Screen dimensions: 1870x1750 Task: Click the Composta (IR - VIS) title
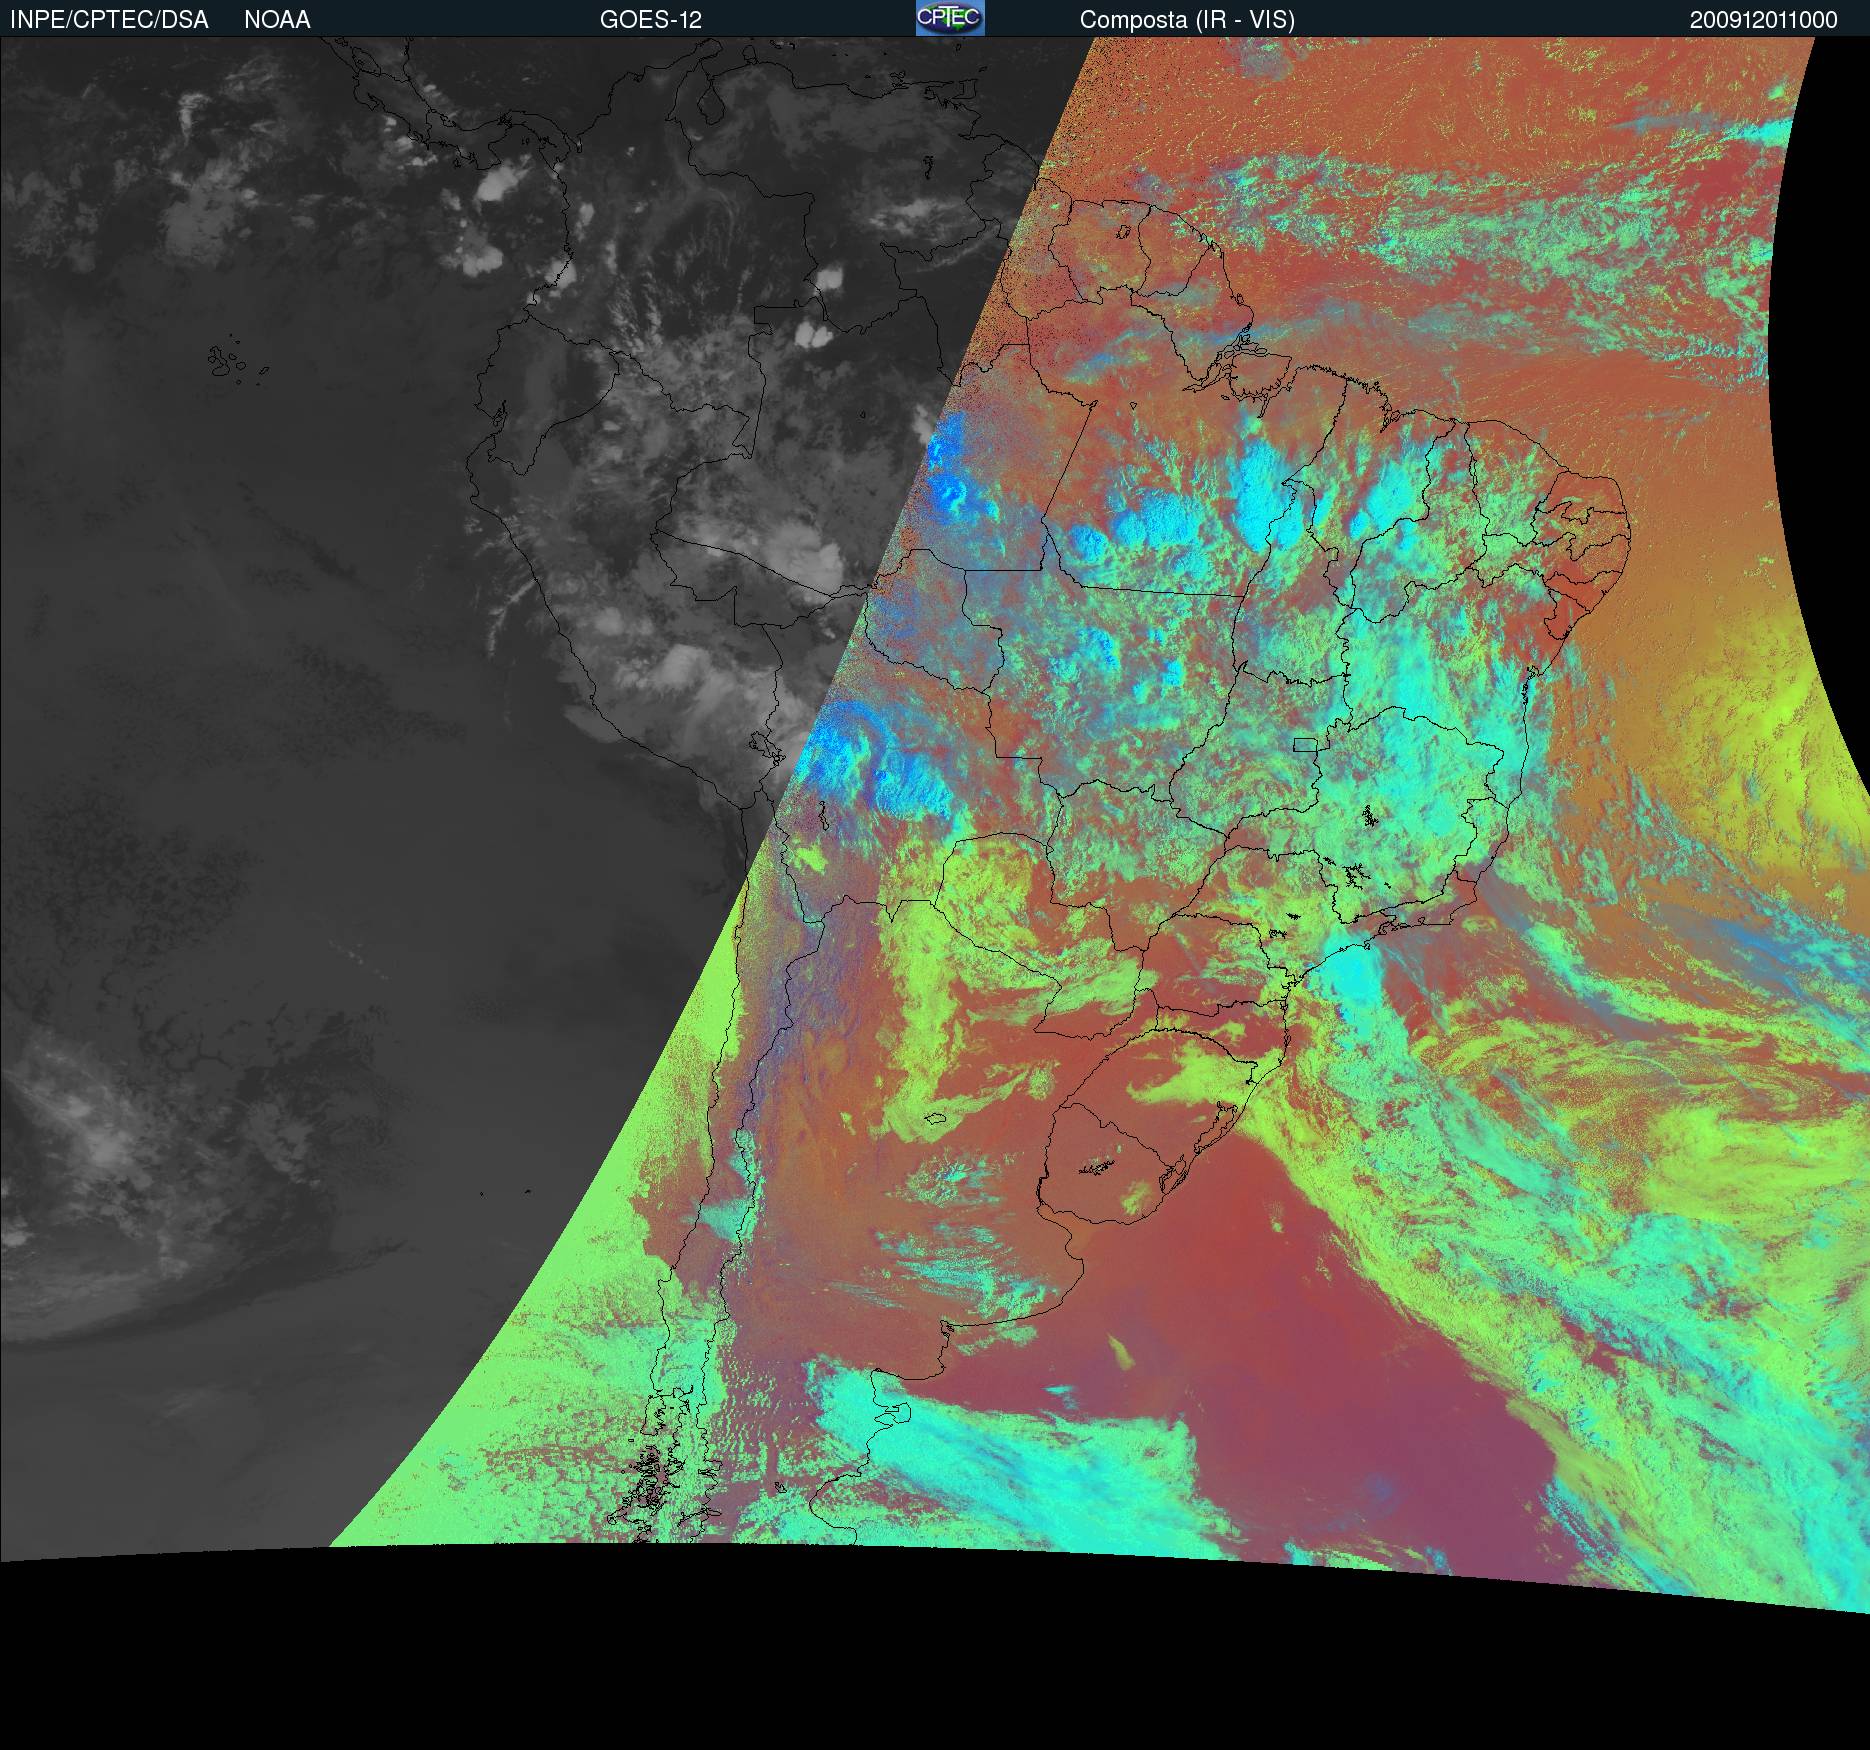point(1187,20)
